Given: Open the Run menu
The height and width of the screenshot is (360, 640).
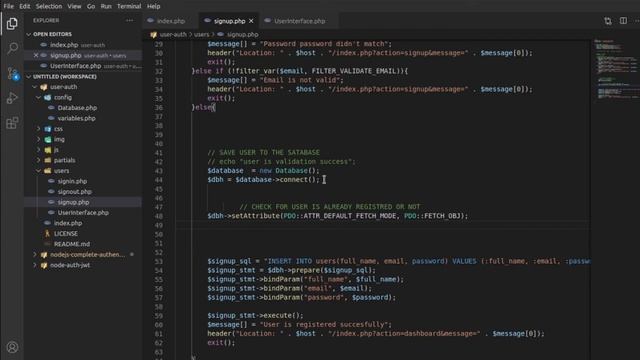Looking at the screenshot, I should (106, 6).
